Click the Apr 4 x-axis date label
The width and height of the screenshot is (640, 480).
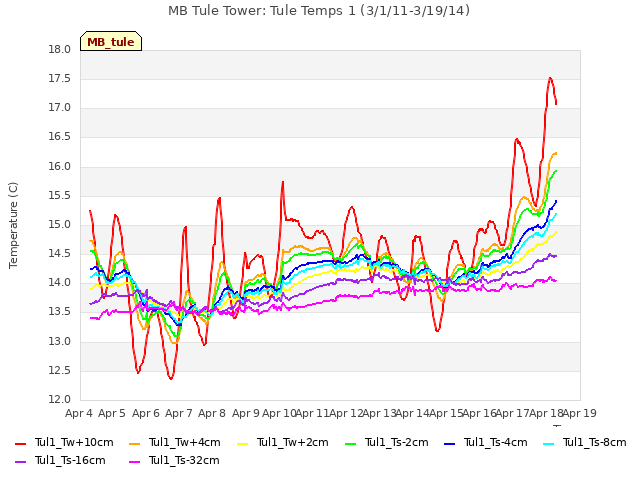click(78, 413)
